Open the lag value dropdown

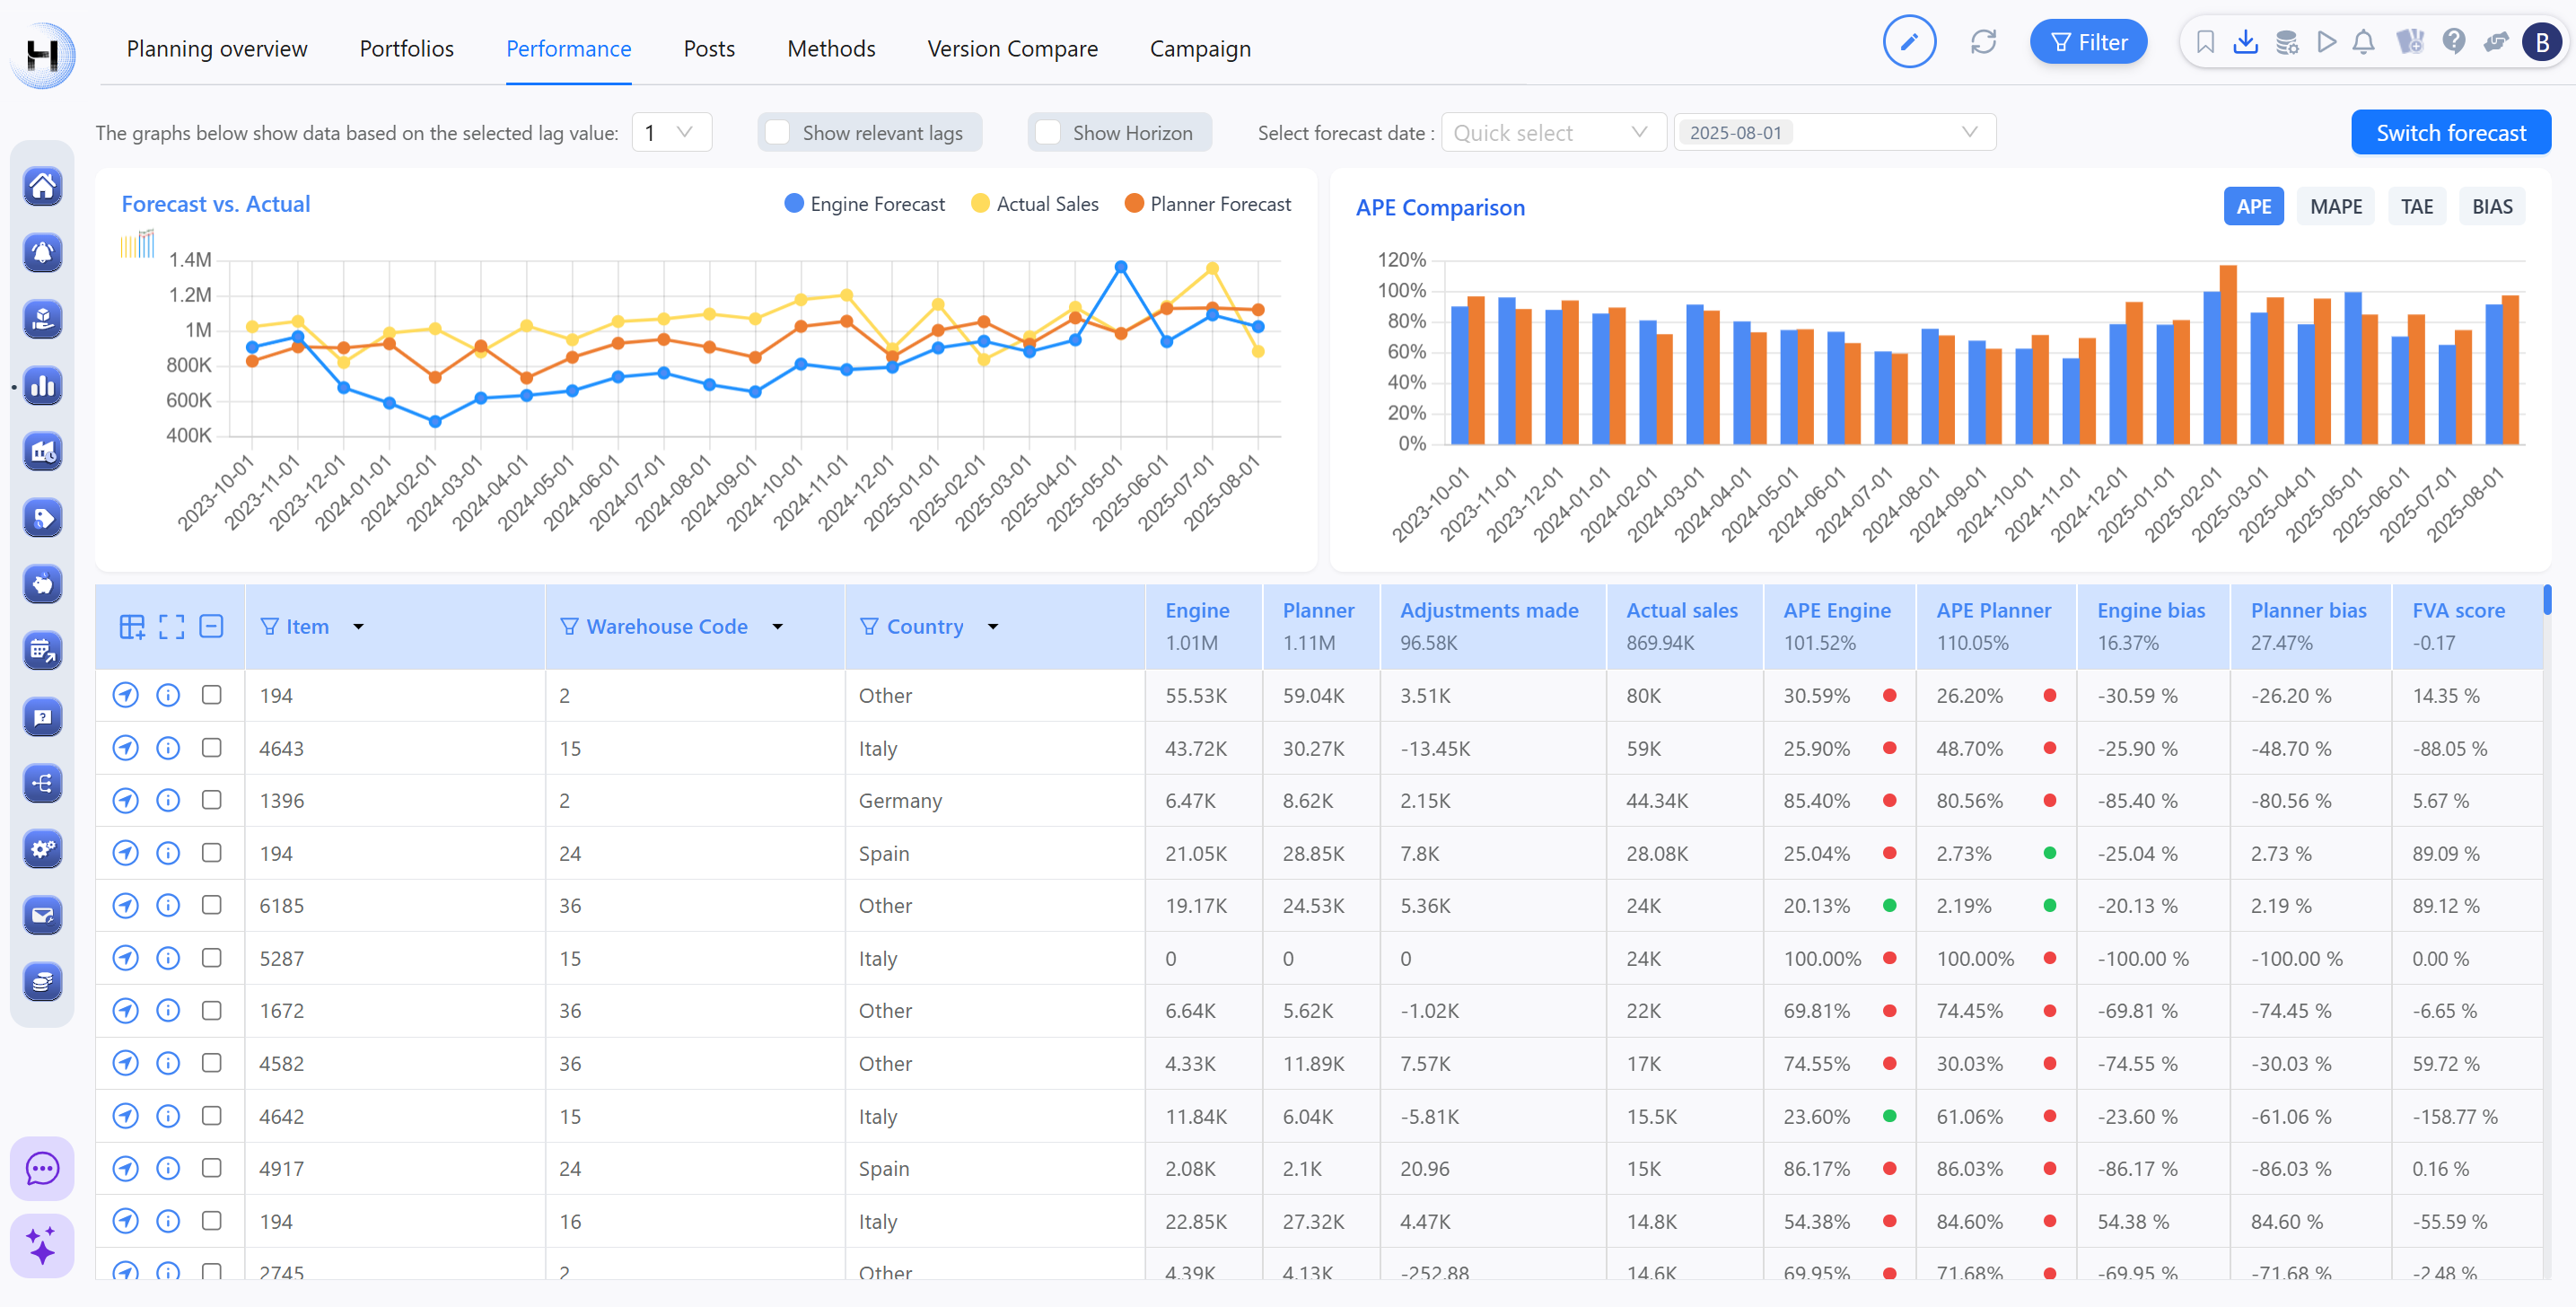[x=671, y=133]
